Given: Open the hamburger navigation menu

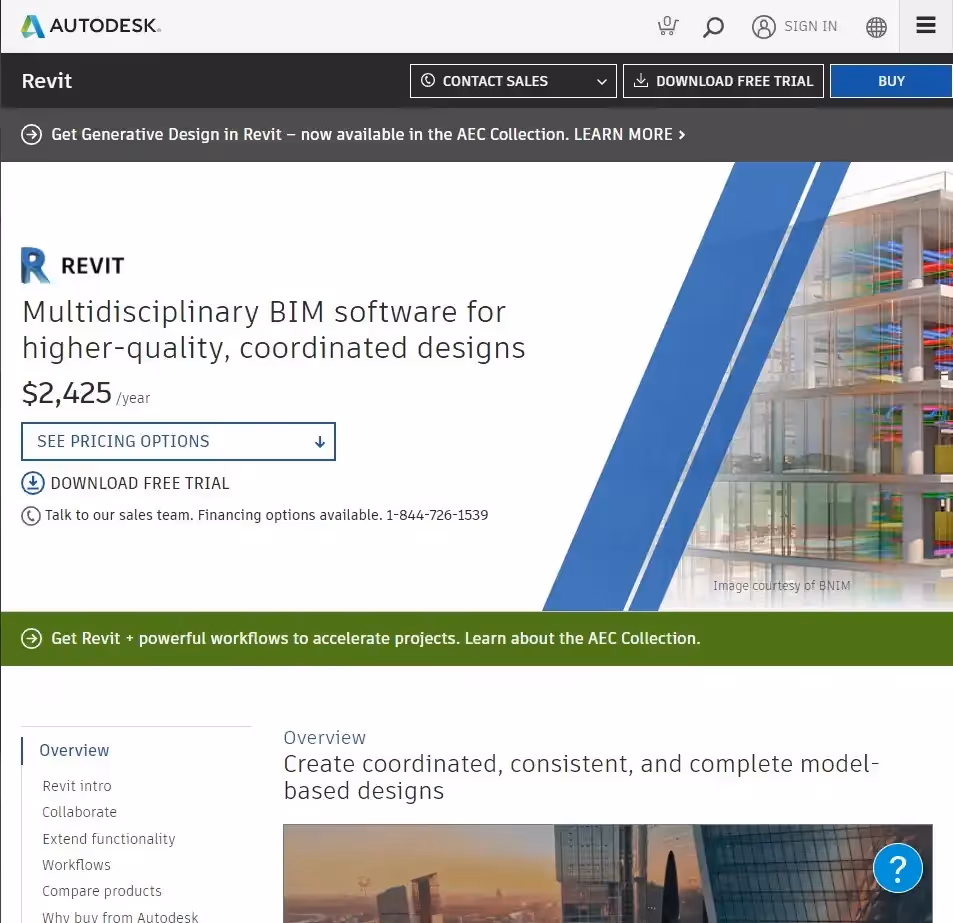Looking at the screenshot, I should pos(925,26).
